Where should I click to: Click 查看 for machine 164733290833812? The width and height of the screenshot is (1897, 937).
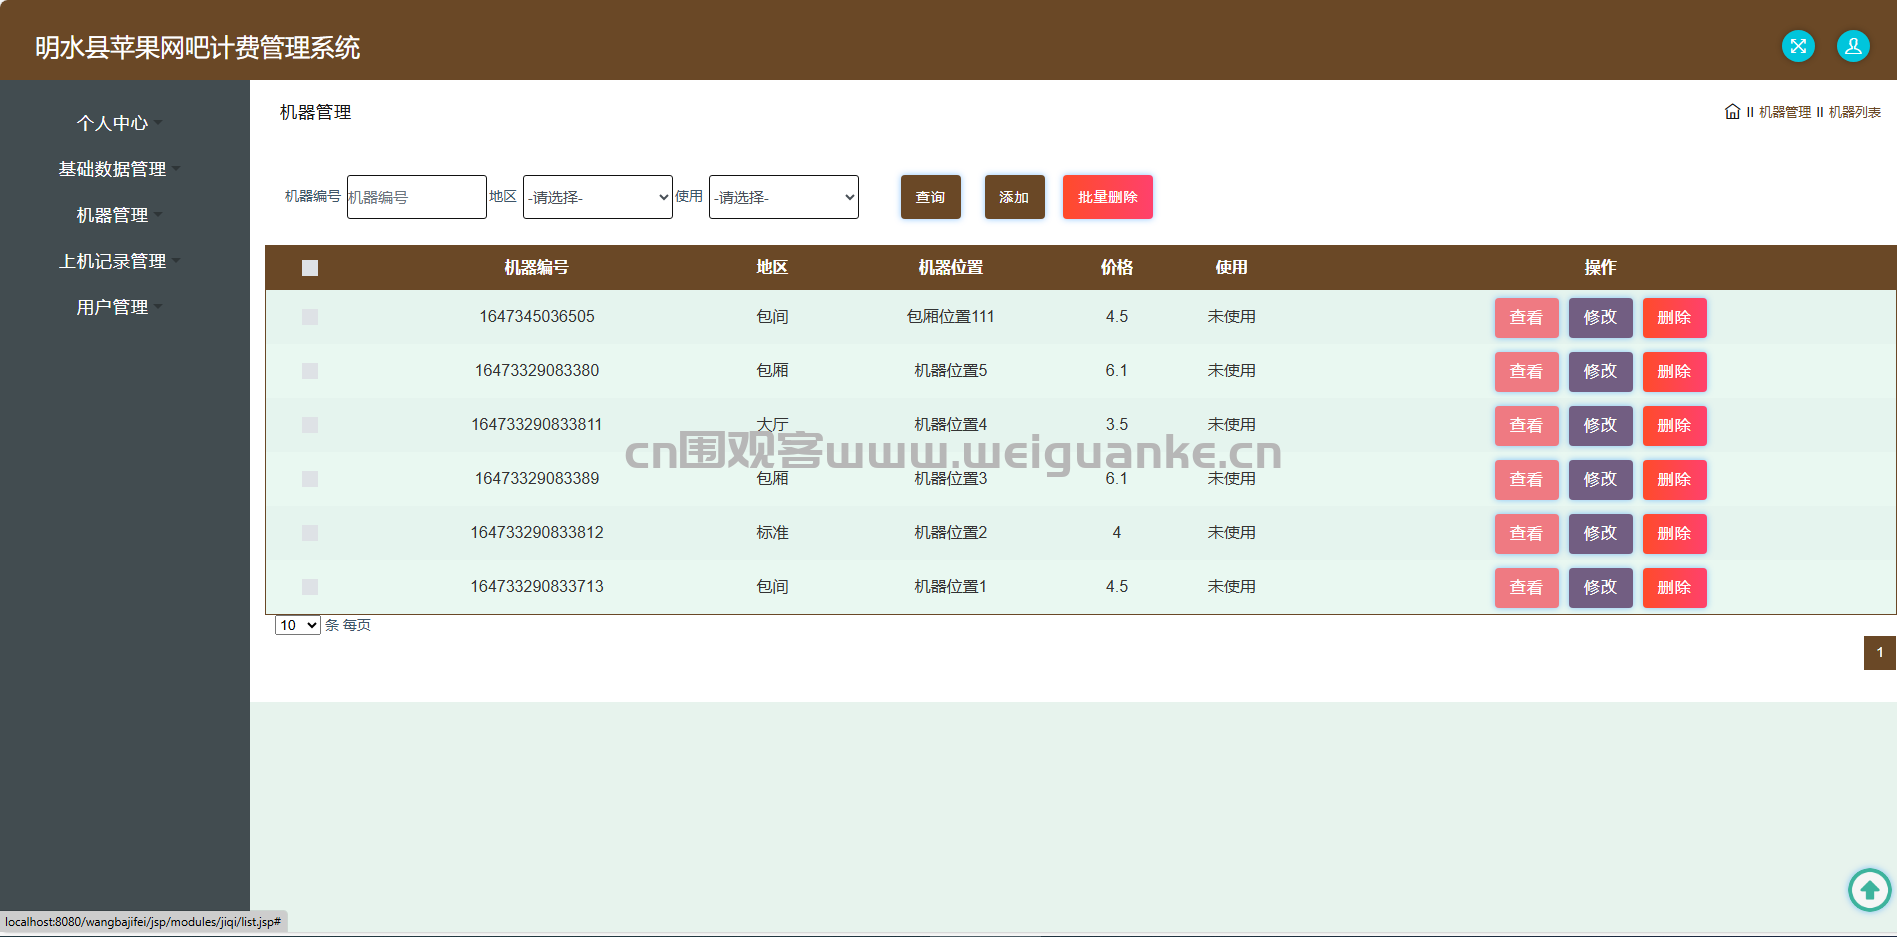[x=1527, y=534]
